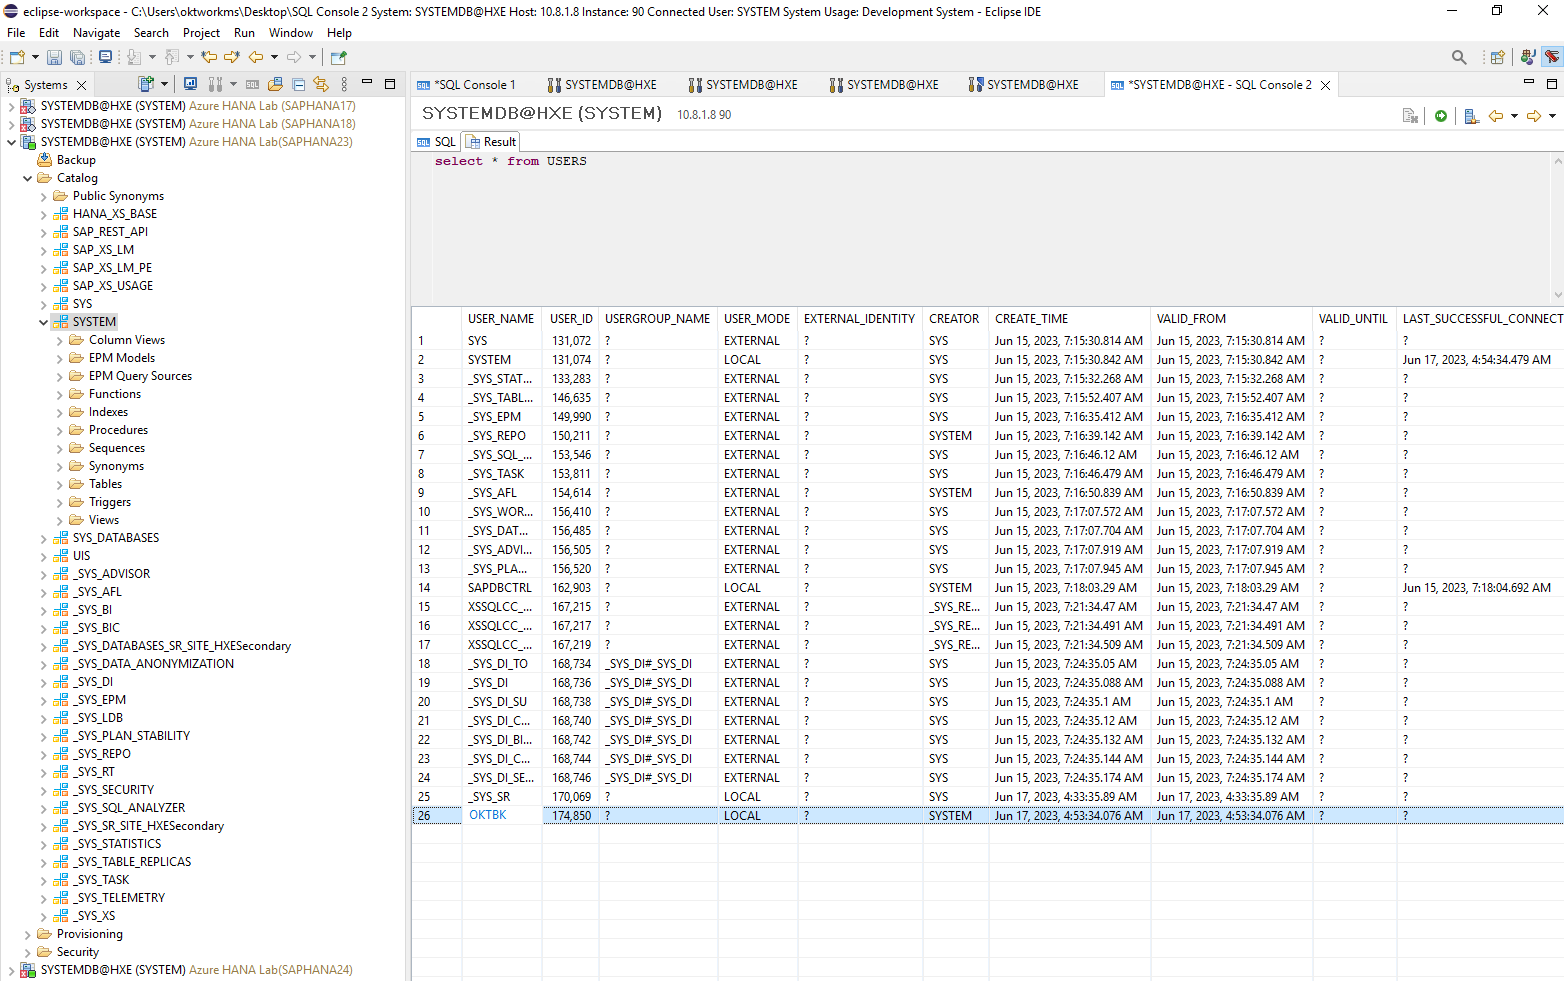This screenshot has width=1564, height=981.
Task: Click the magnifier search icon
Action: coord(1459,58)
